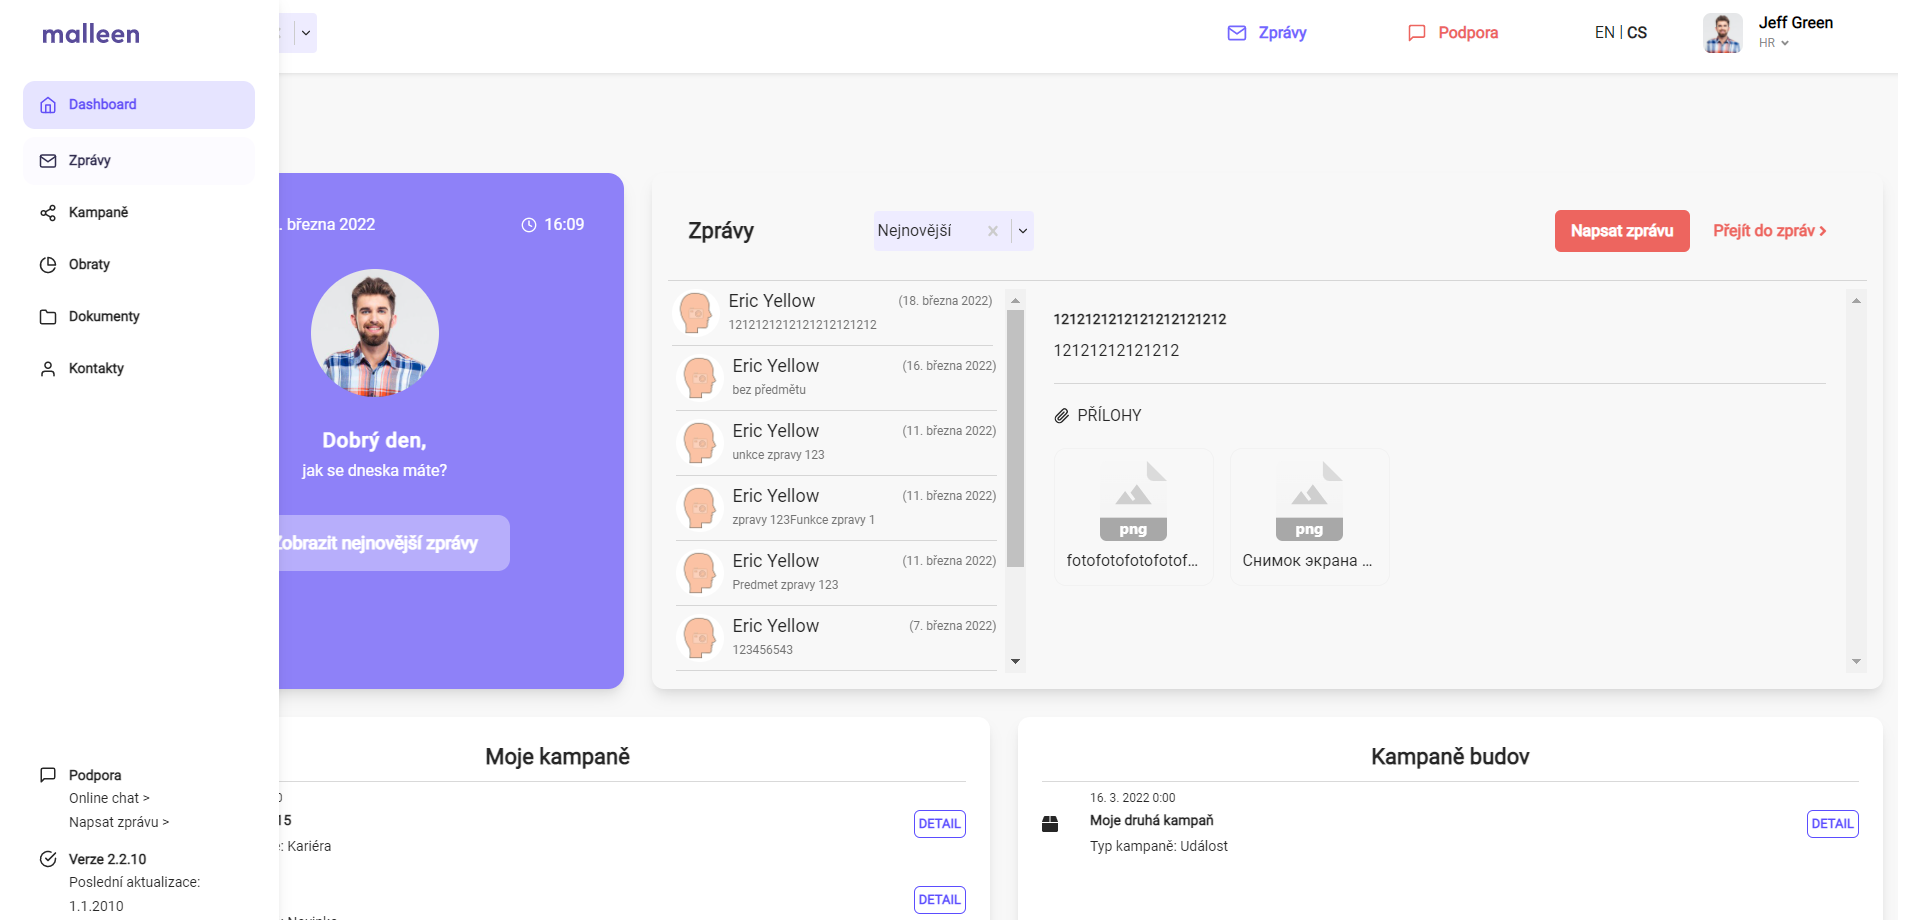1907x920 pixels.
Task: Click the clock icon beside 16:09
Action: 529,225
